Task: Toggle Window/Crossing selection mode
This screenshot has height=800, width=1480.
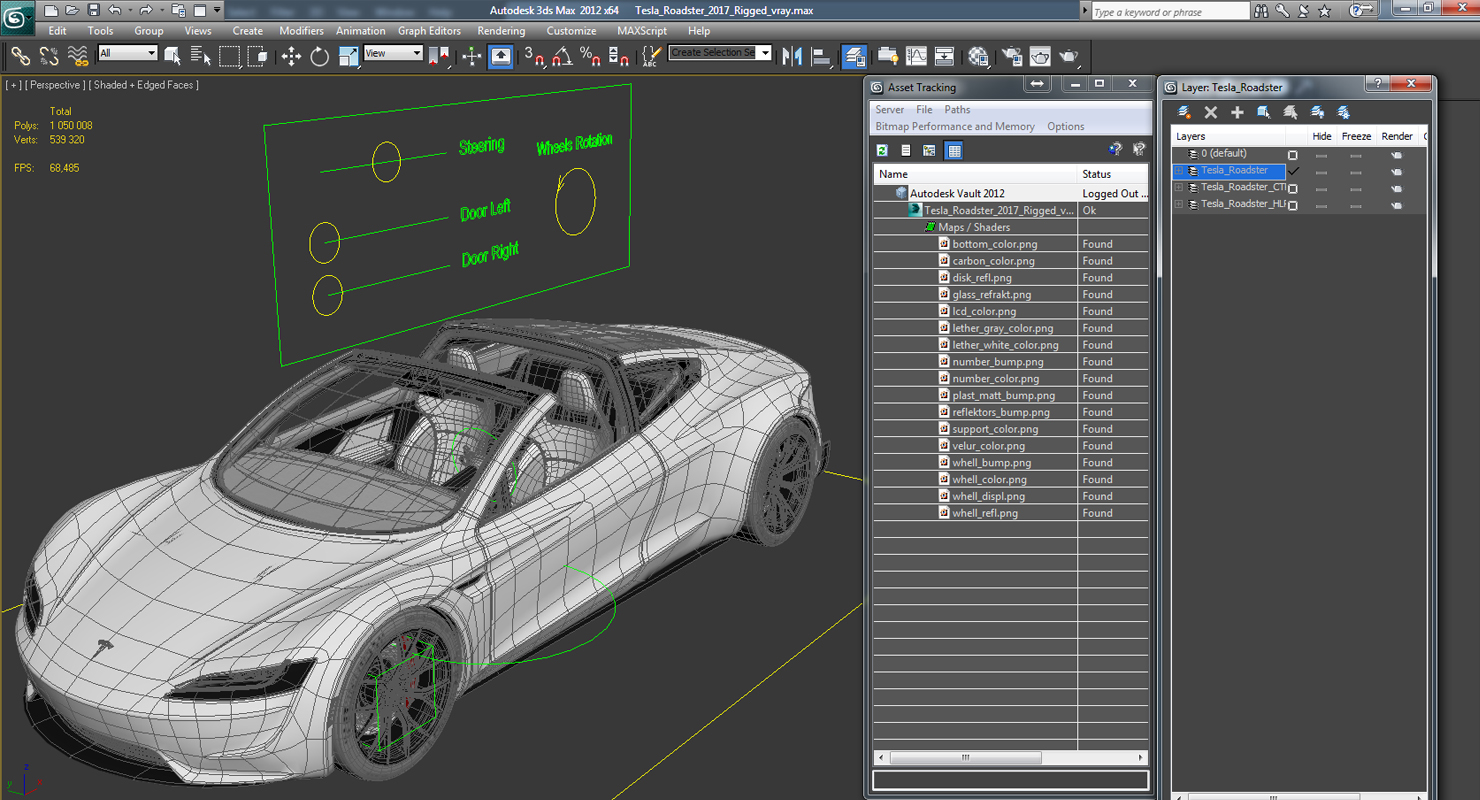Action: point(257,56)
